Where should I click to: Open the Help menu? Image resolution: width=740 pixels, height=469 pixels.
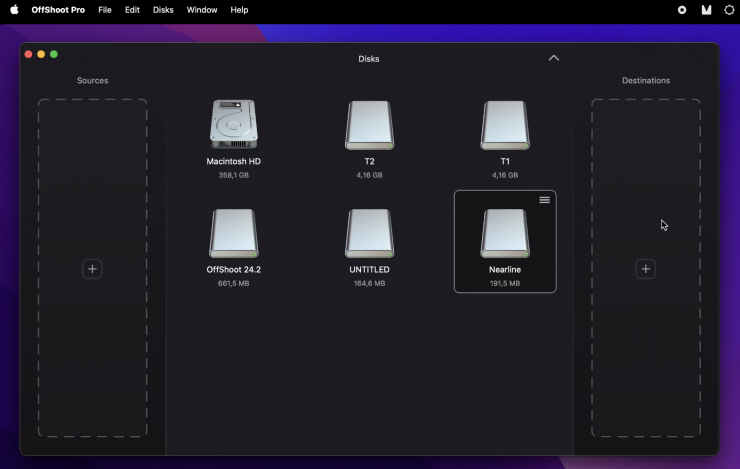[x=239, y=10]
